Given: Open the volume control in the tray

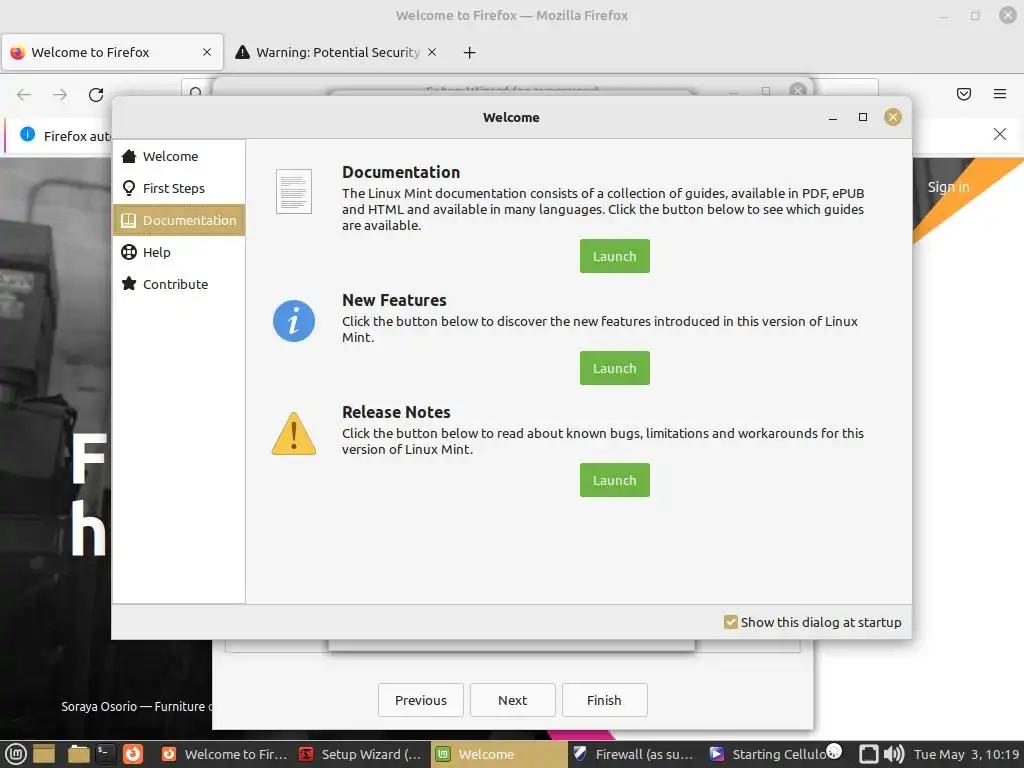Looking at the screenshot, I should [894, 754].
